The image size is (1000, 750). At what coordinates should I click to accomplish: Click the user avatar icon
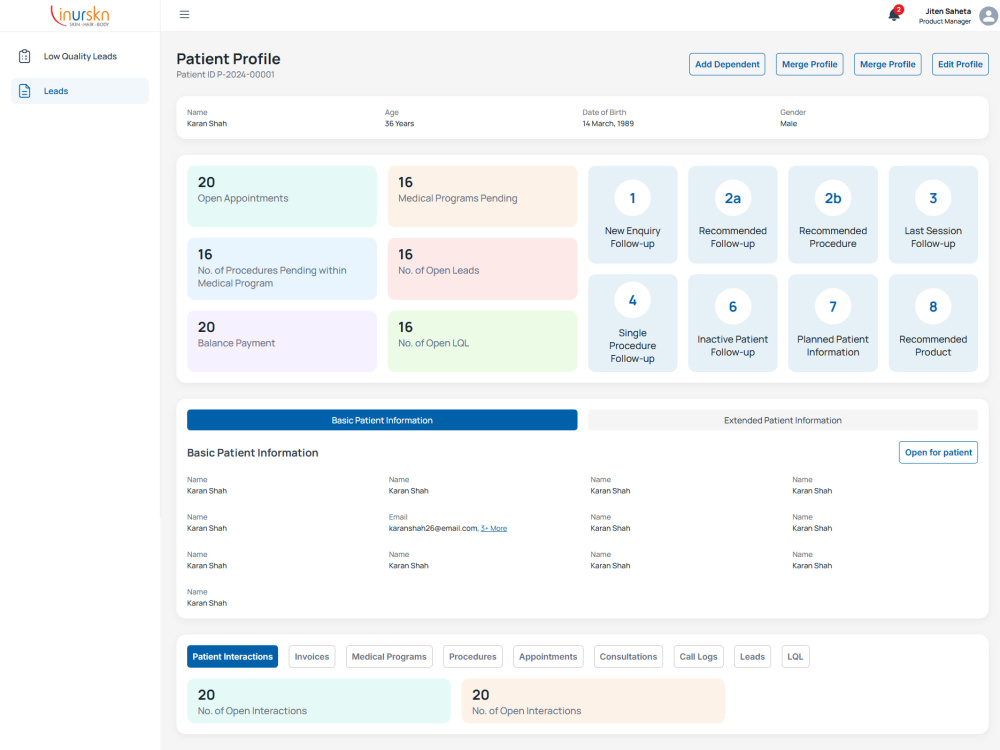pyautogui.click(x=989, y=15)
